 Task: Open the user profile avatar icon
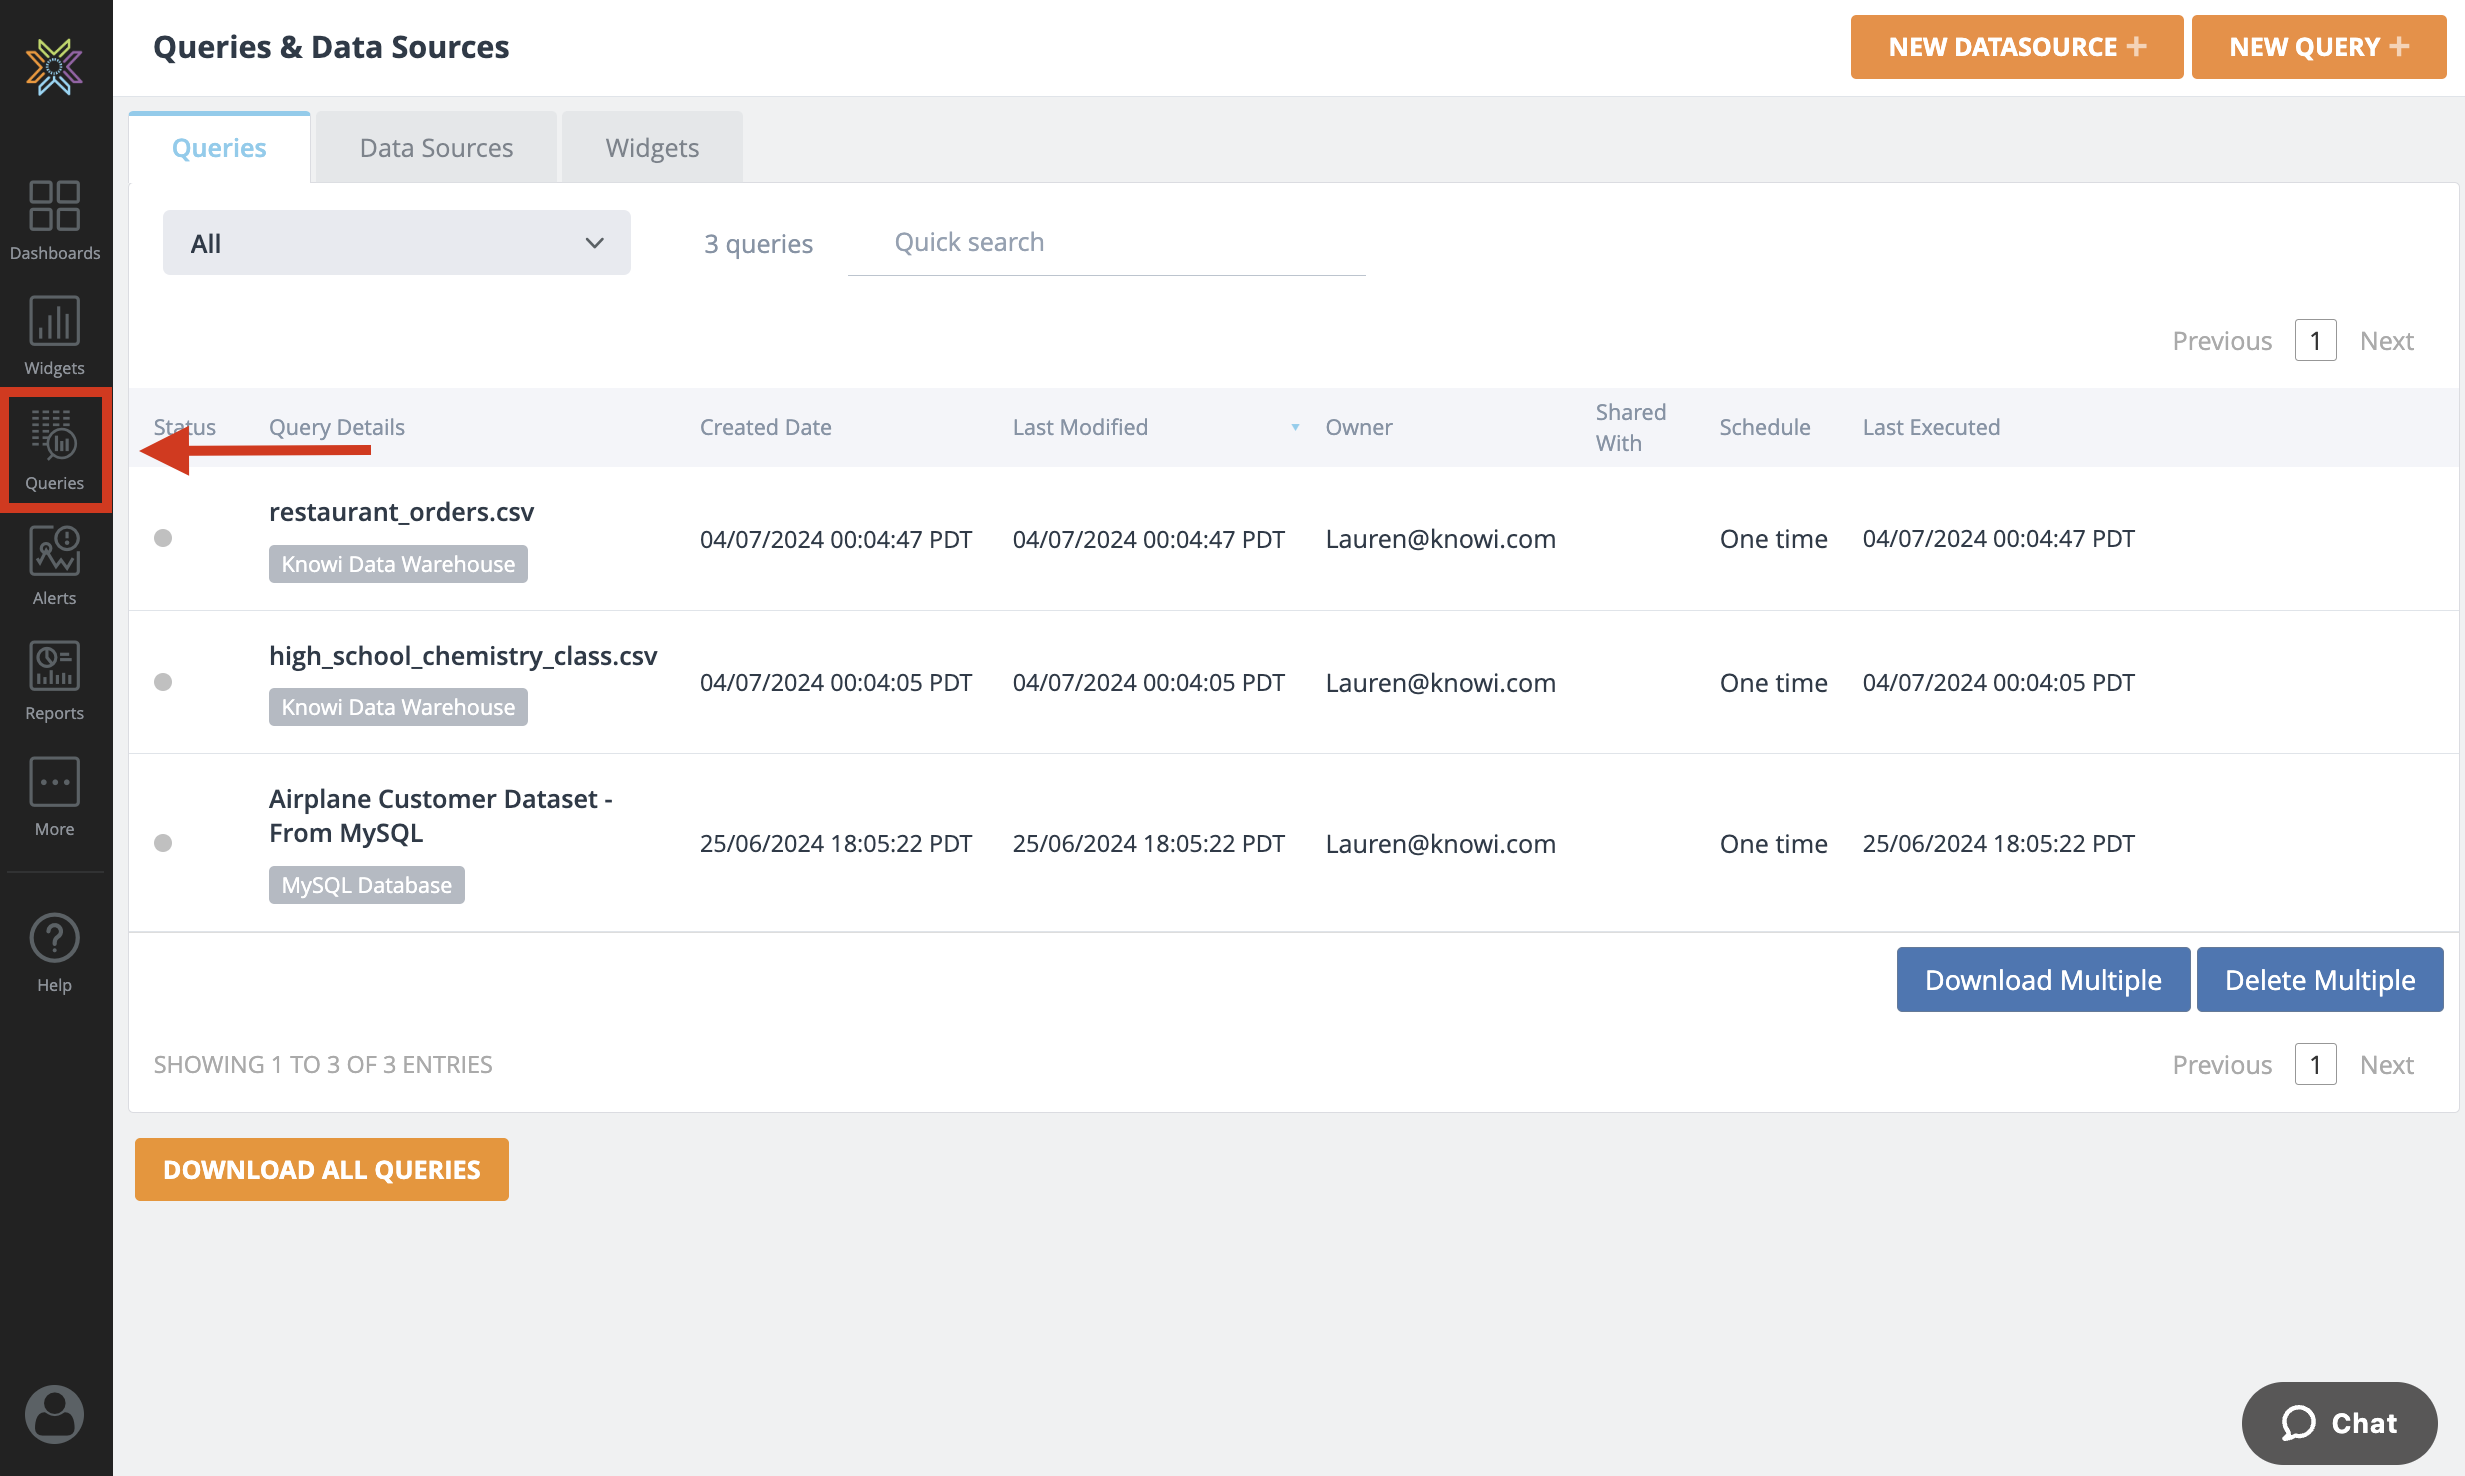click(x=54, y=1414)
